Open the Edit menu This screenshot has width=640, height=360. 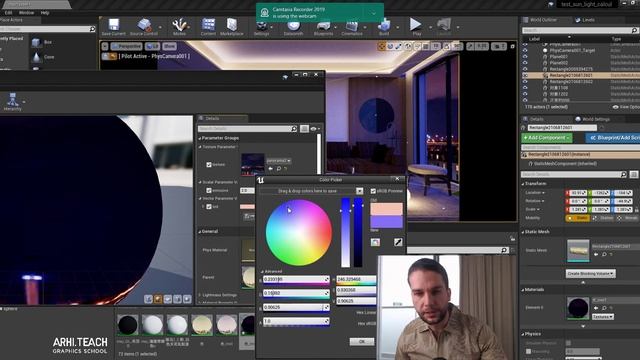[8, 13]
